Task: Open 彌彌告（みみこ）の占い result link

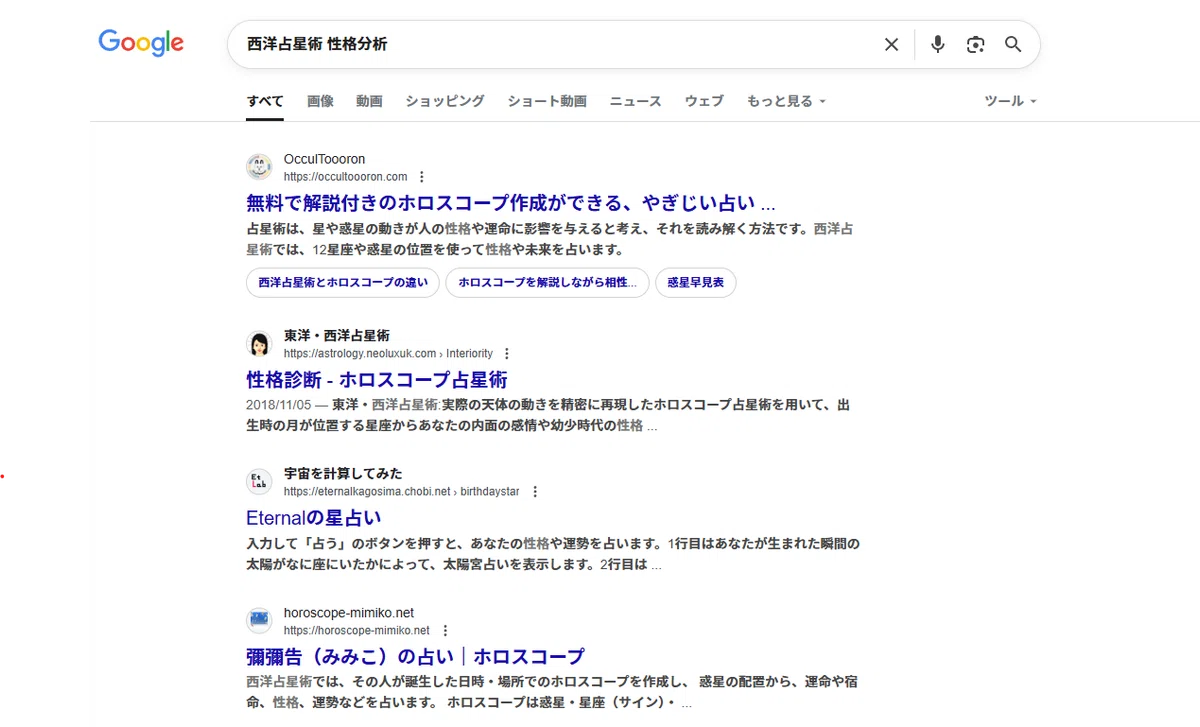Action: [x=415, y=657]
